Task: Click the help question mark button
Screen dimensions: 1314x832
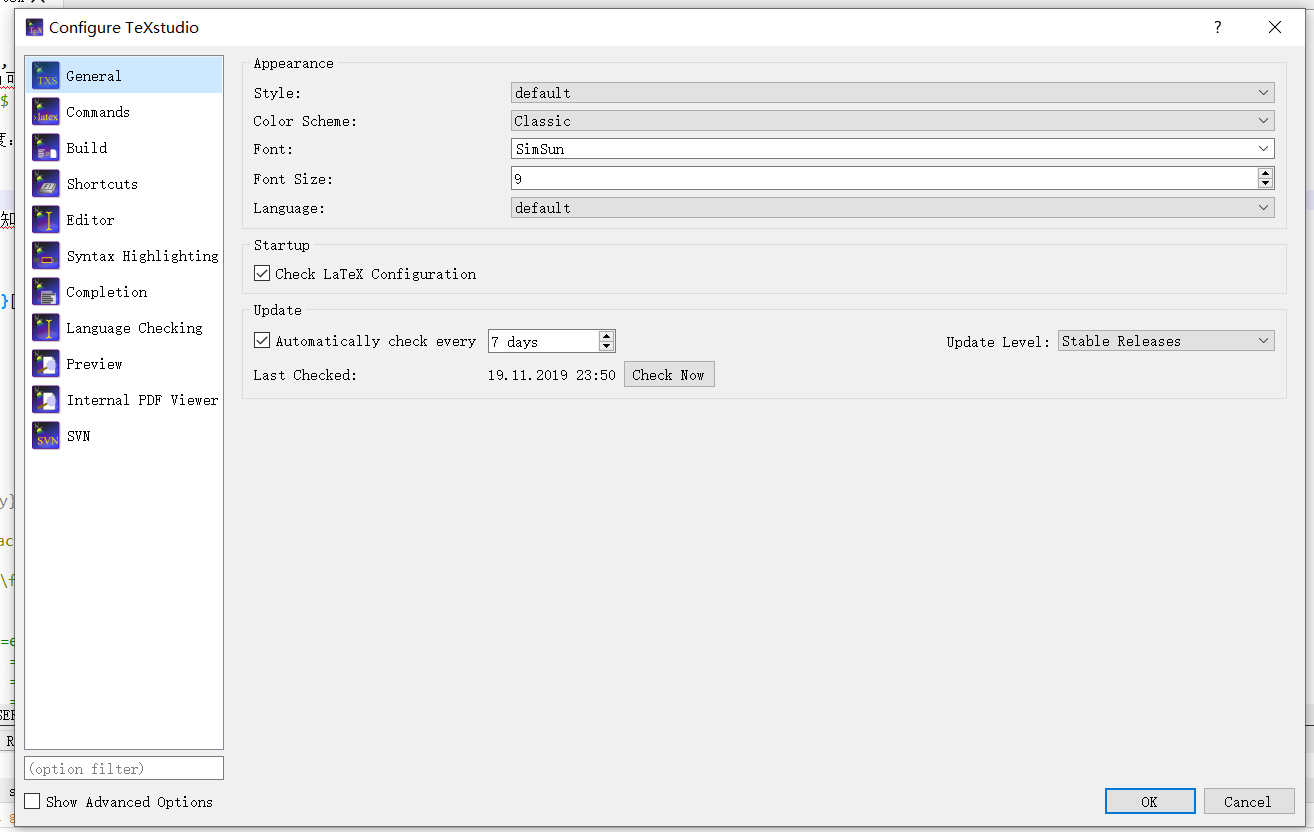Action: coord(1217,28)
